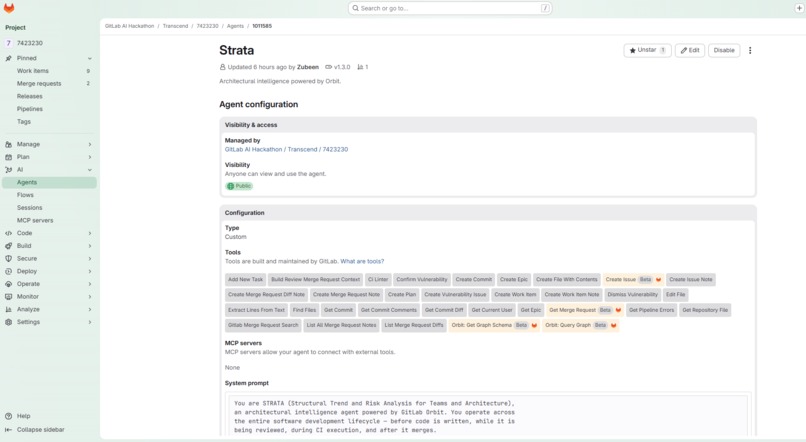Screen dimensions: 806x442
Task: Click the GitLab fox logo
Action: pos(9,8)
